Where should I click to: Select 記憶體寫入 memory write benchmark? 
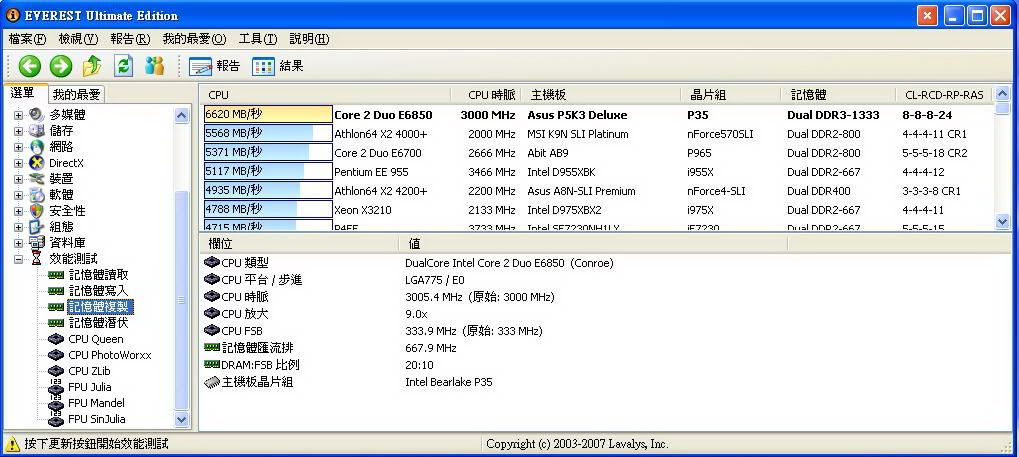(x=99, y=291)
